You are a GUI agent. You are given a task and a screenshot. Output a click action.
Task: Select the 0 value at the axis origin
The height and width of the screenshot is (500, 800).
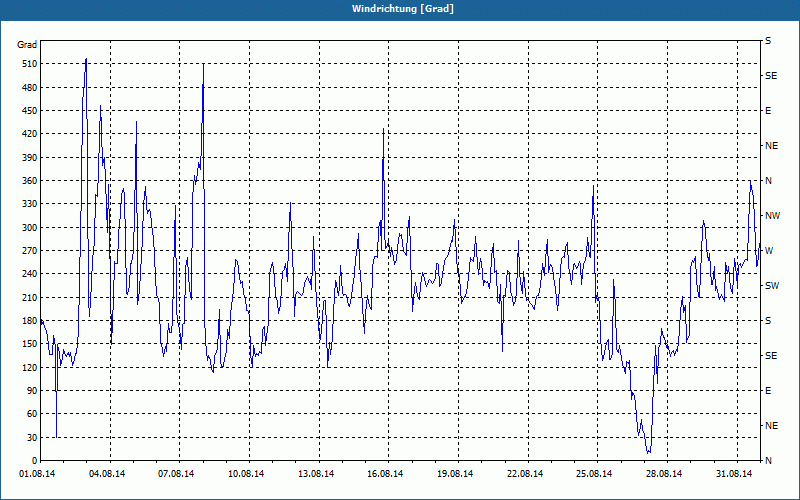(x=34, y=461)
